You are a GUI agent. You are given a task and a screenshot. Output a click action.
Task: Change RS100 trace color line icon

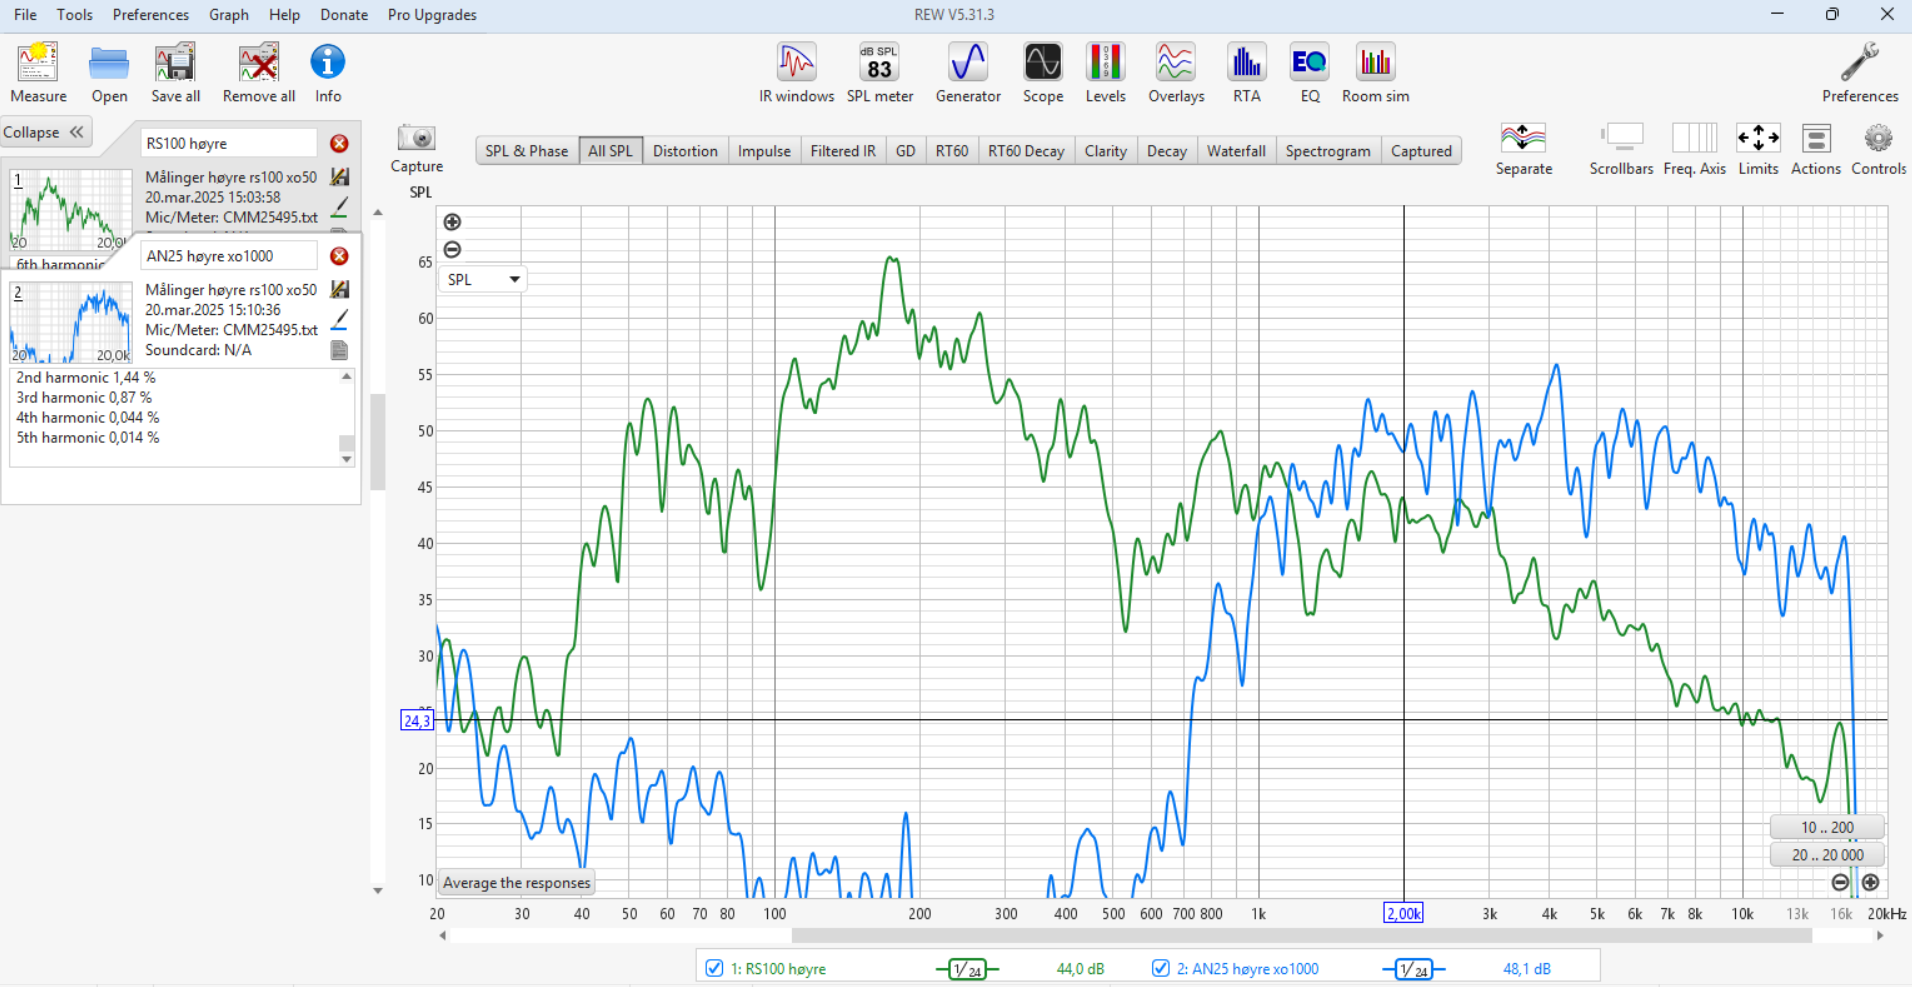(x=339, y=207)
